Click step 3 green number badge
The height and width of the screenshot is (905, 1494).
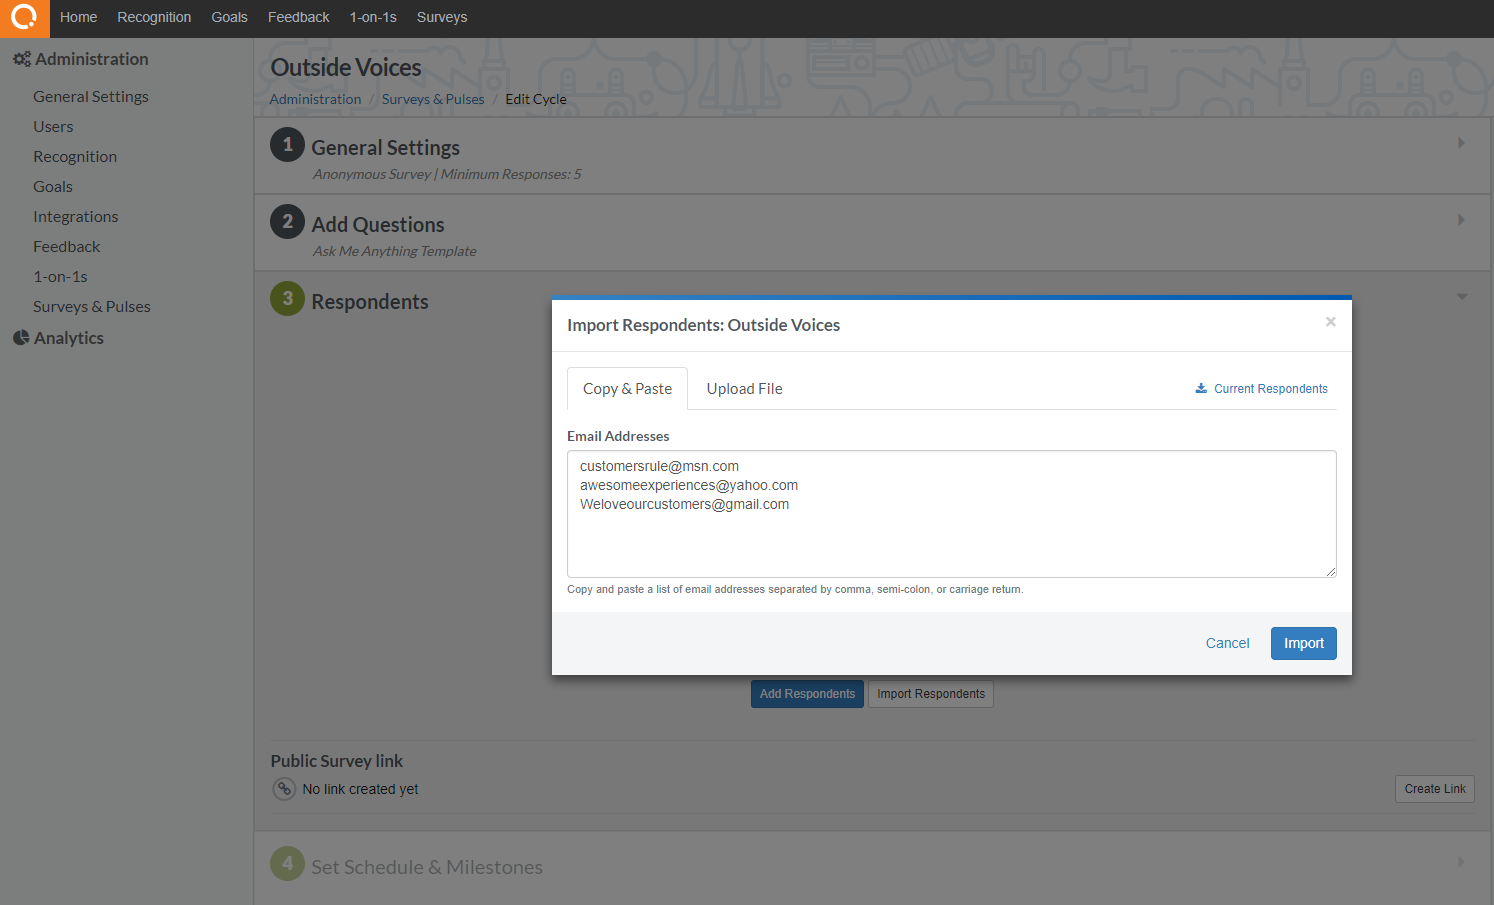click(288, 298)
